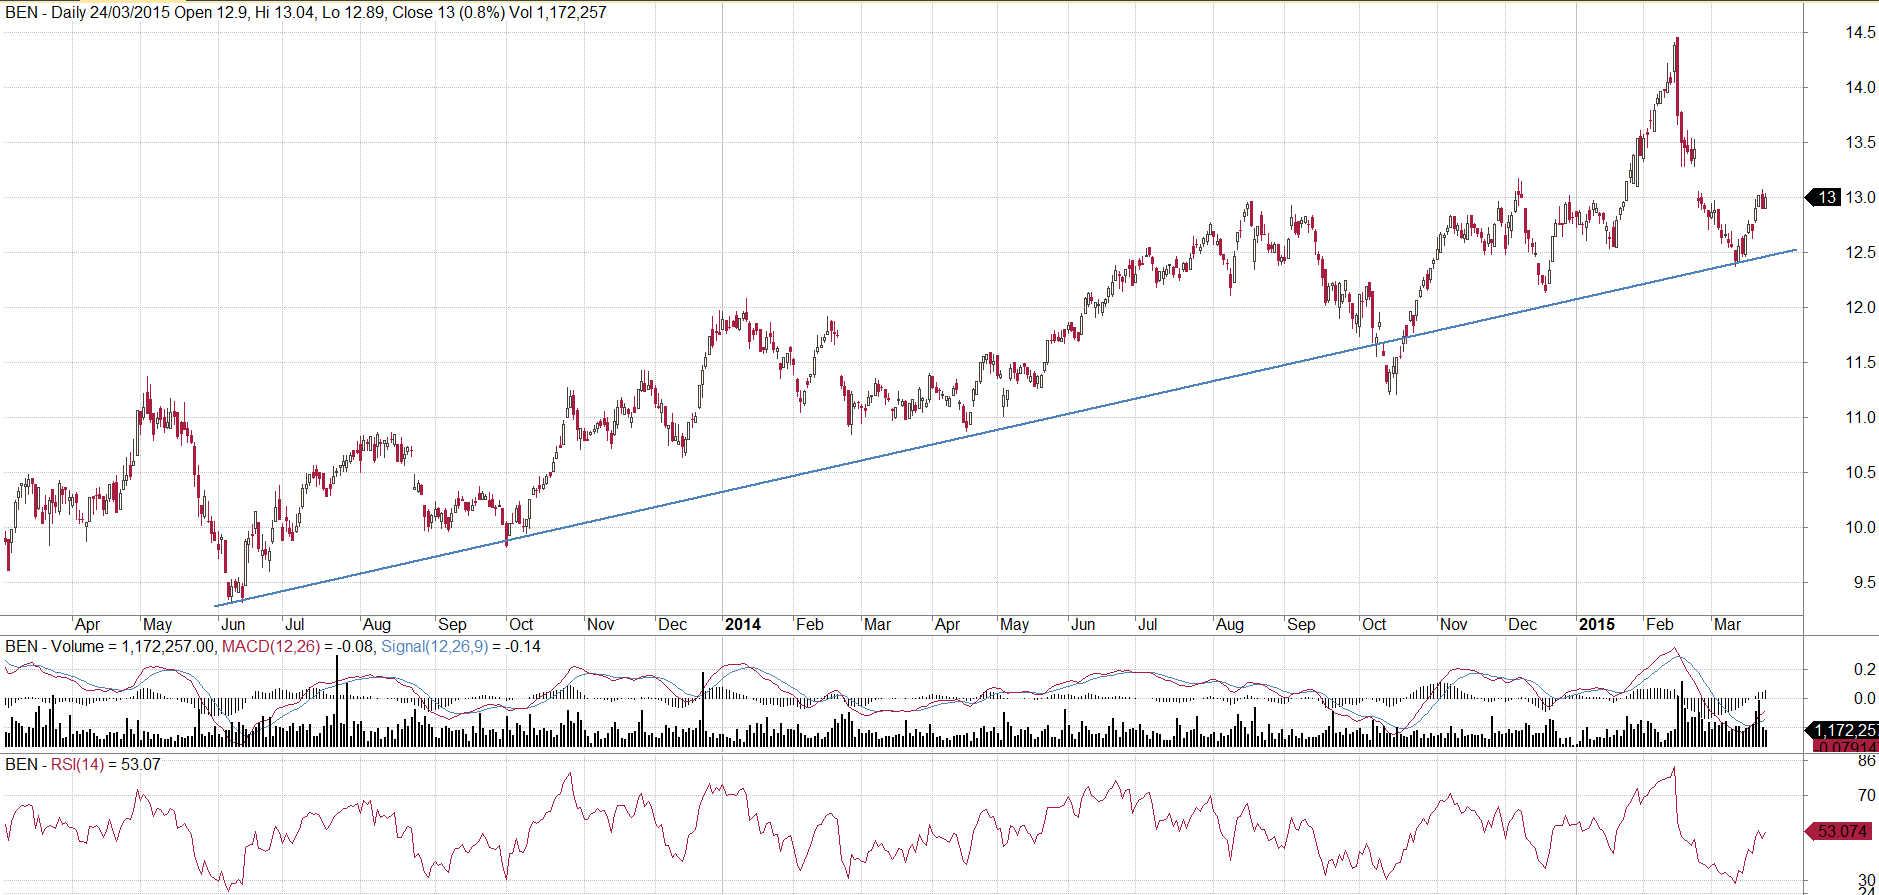1879x895 pixels.
Task: Select the red RSI value tag 53.074
Action: [1840, 831]
